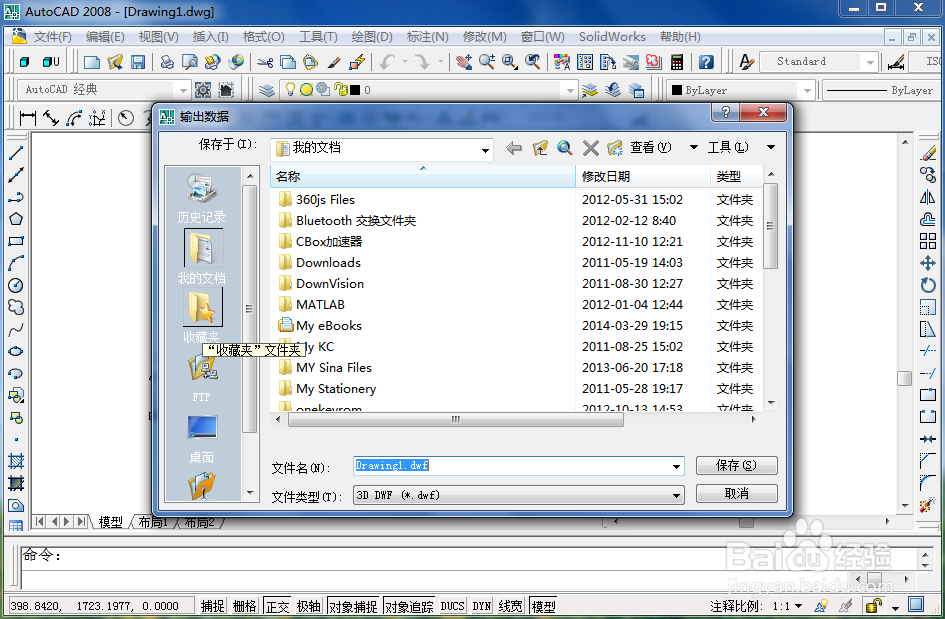Expand the 文件类型 3D DWF dropdown
The image size is (945, 619).
pos(676,496)
